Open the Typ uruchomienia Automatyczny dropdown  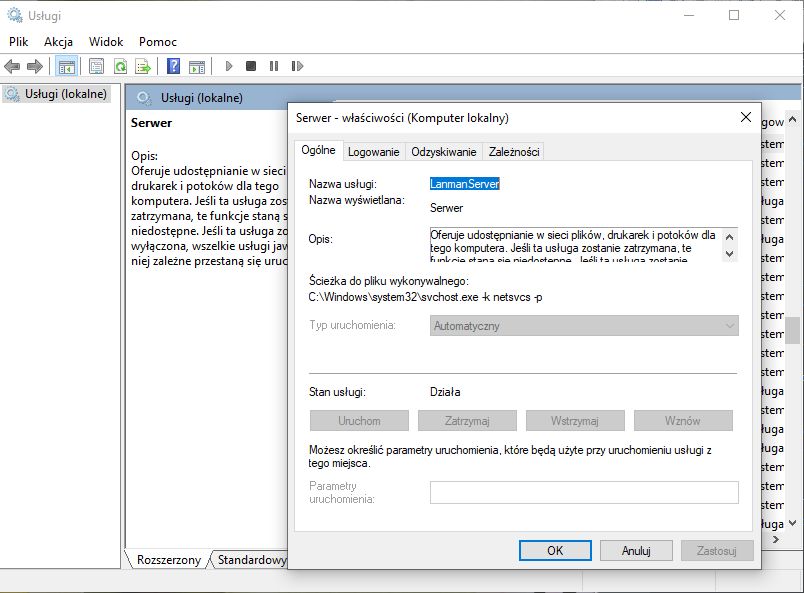point(584,326)
